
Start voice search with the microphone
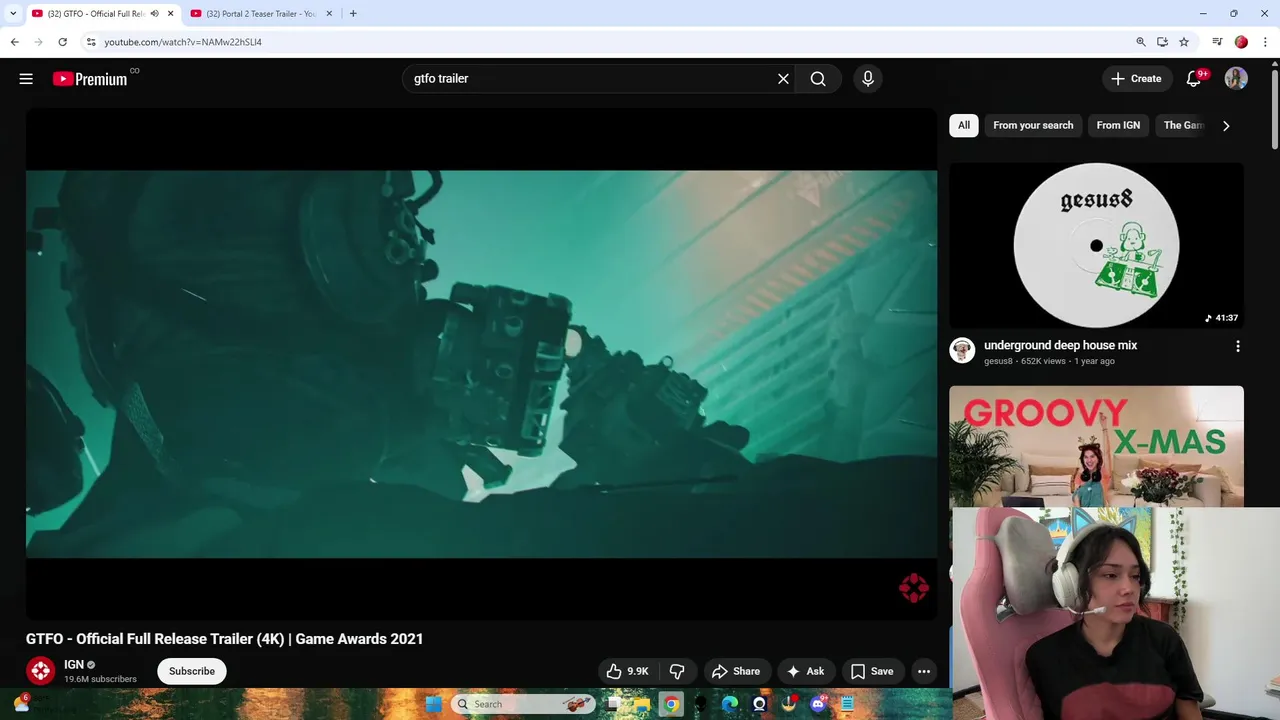tap(868, 79)
